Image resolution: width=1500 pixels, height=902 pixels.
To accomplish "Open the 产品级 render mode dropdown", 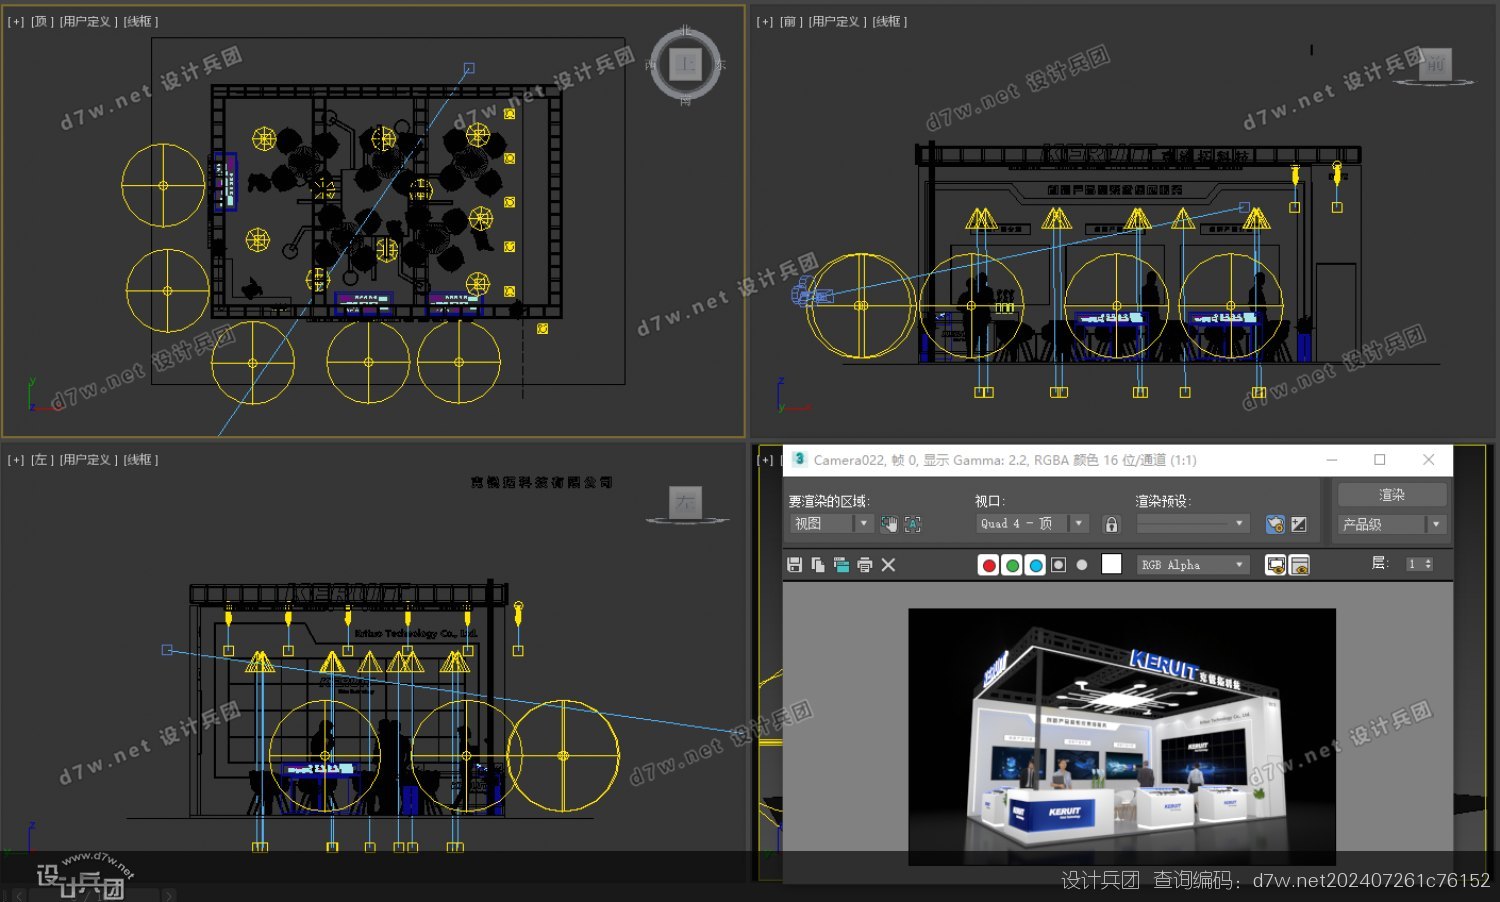I will pos(1392,524).
